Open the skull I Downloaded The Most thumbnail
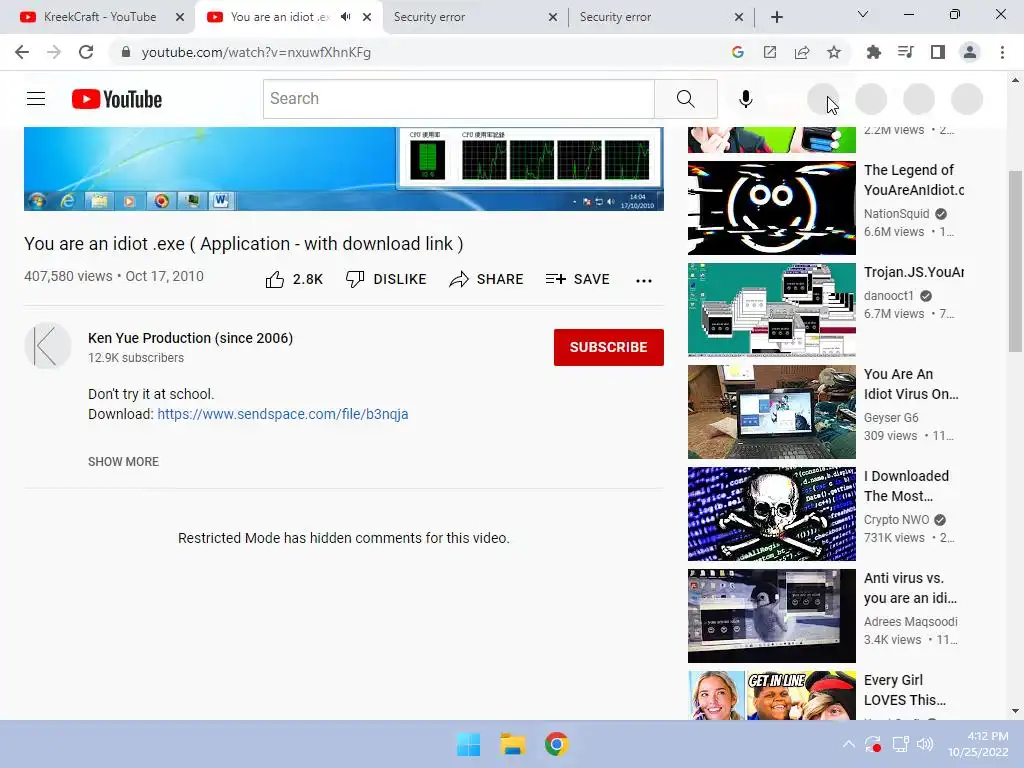Viewport: 1024px width, 768px height. [772, 514]
